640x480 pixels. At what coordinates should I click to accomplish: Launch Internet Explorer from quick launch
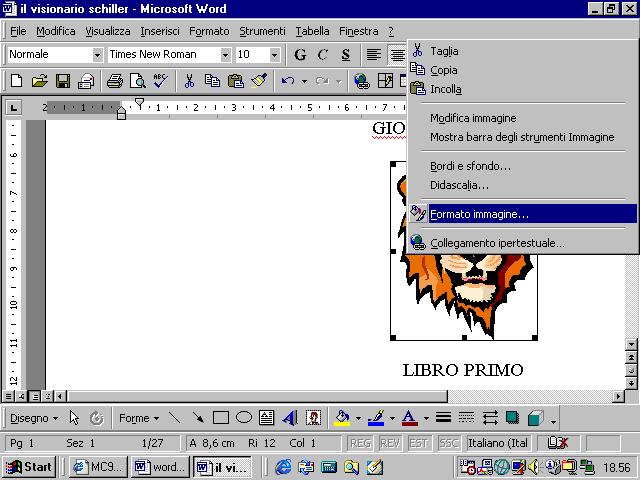(x=283, y=467)
